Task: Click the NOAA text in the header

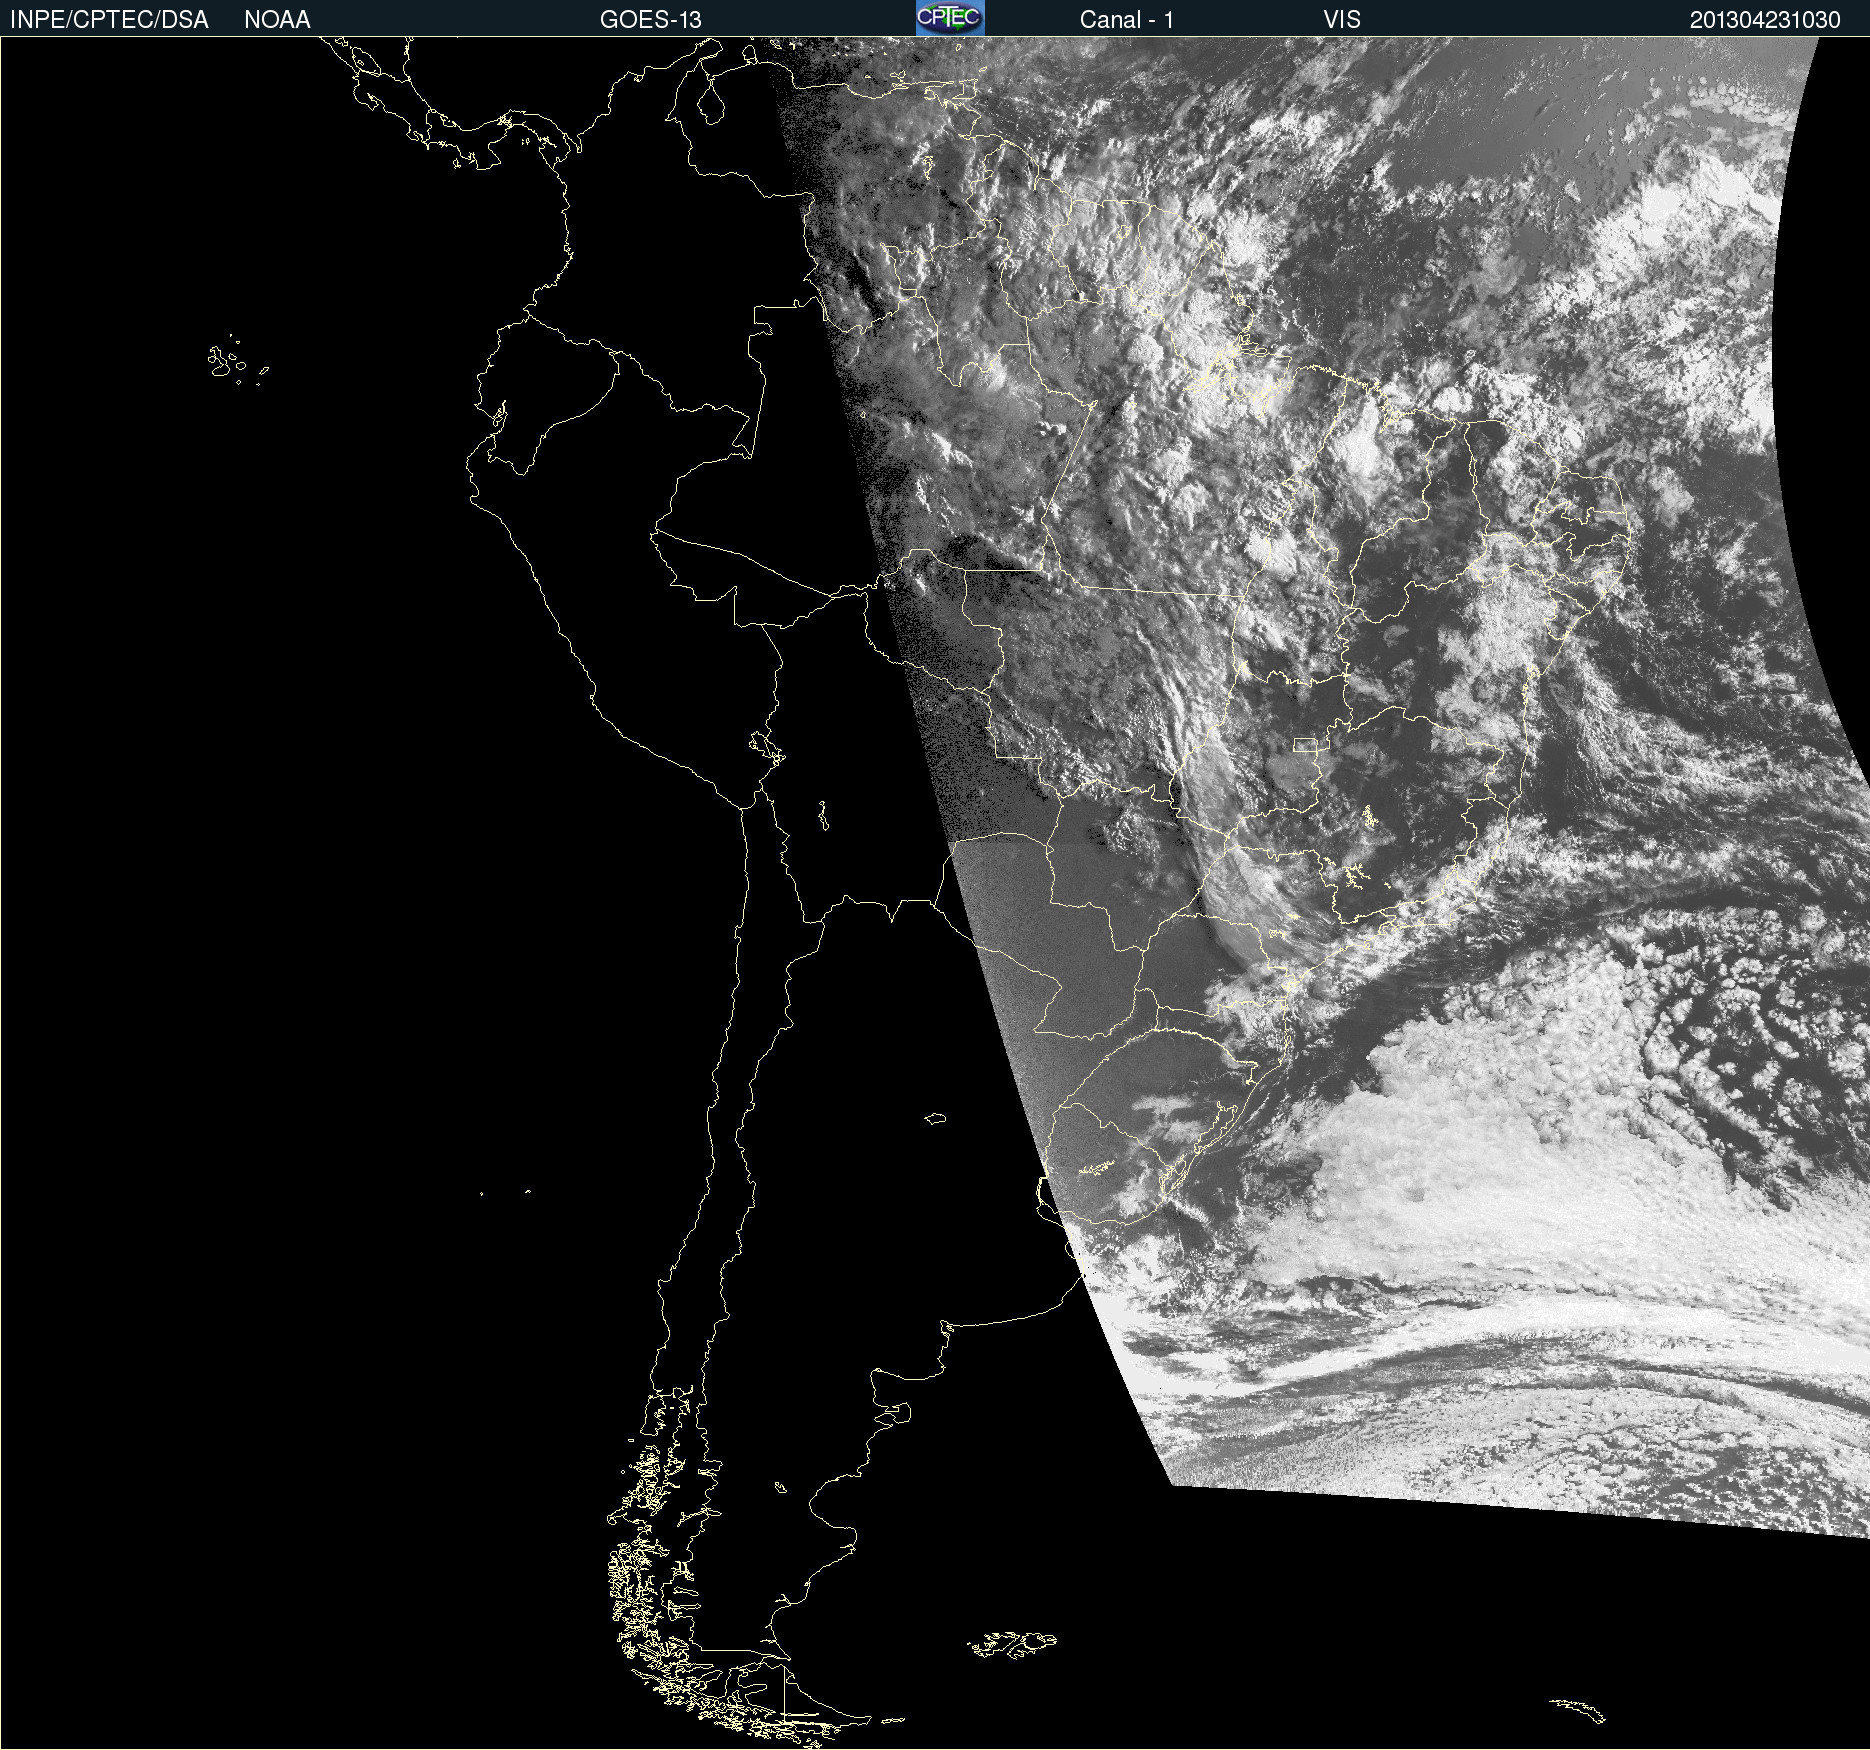Action: (x=277, y=19)
